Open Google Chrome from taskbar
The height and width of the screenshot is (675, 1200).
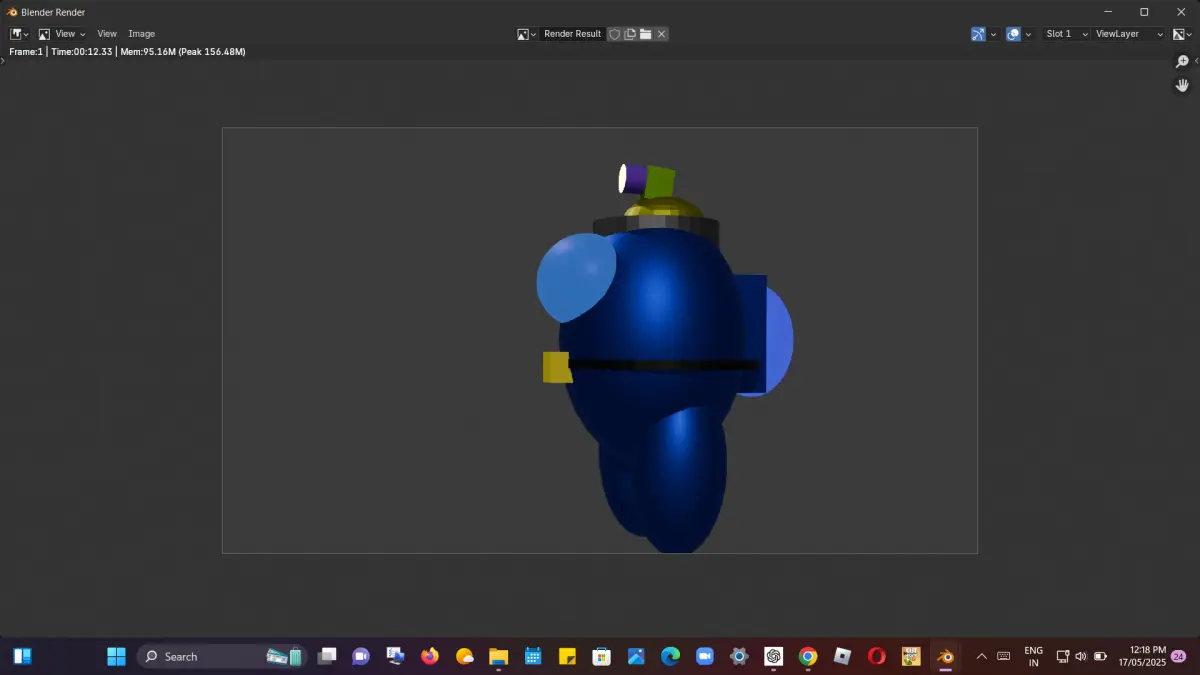click(x=808, y=656)
